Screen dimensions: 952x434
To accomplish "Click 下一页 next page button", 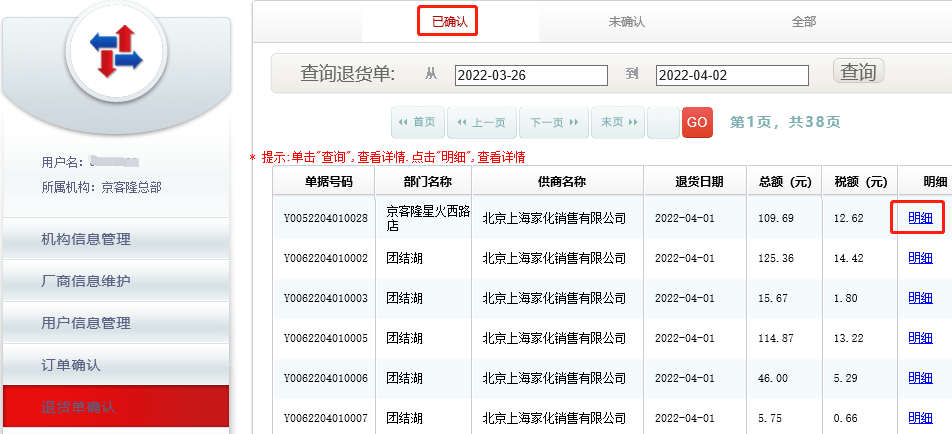I will (553, 122).
